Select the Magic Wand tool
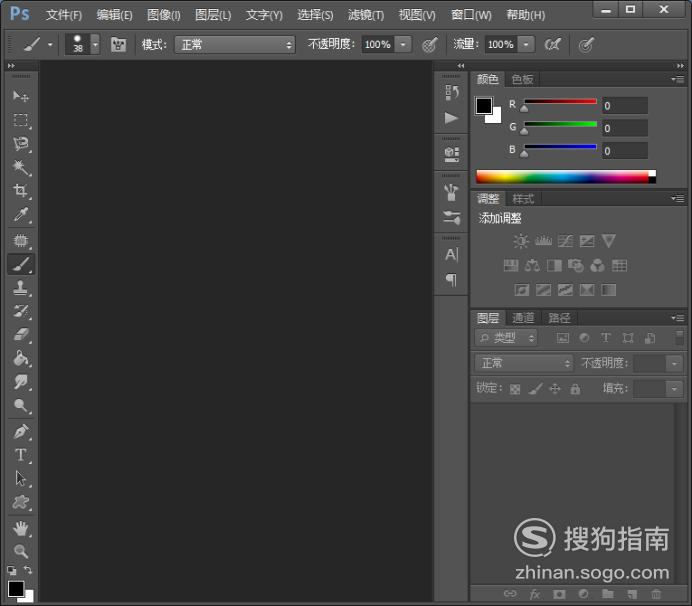Screen dimensions: 692x606 (x=20, y=167)
